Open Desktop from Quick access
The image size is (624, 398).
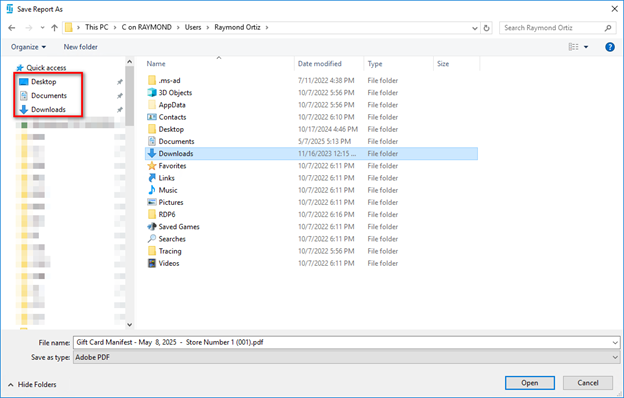[44, 82]
